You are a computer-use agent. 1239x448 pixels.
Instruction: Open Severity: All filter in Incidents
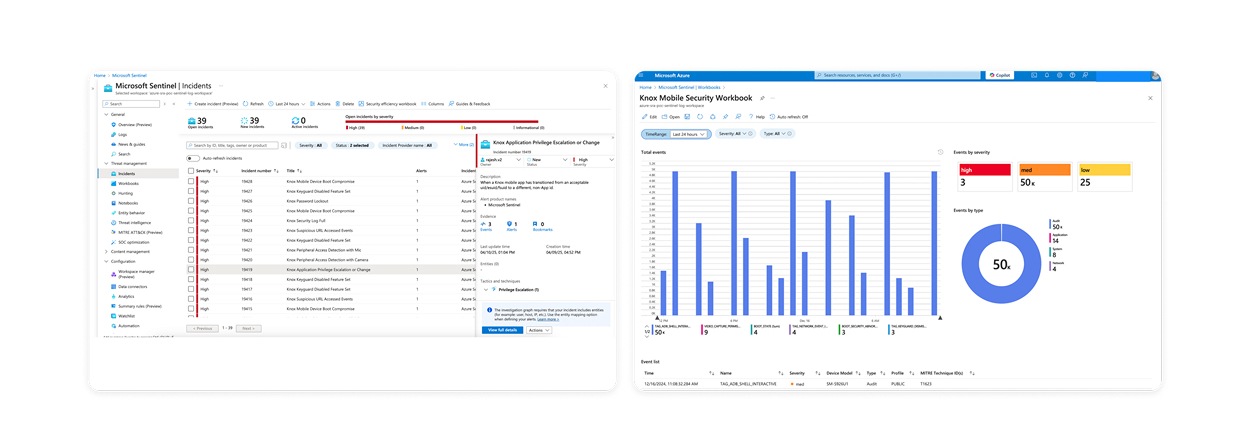[311, 145]
